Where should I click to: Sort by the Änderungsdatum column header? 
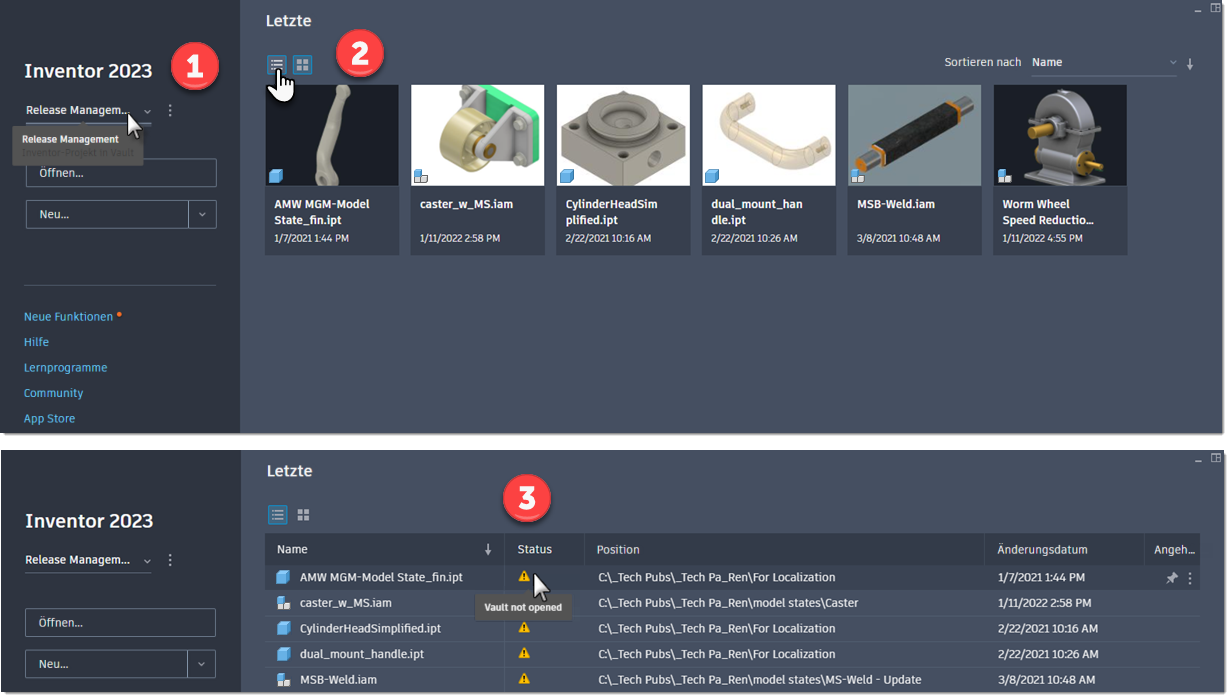point(1065,549)
